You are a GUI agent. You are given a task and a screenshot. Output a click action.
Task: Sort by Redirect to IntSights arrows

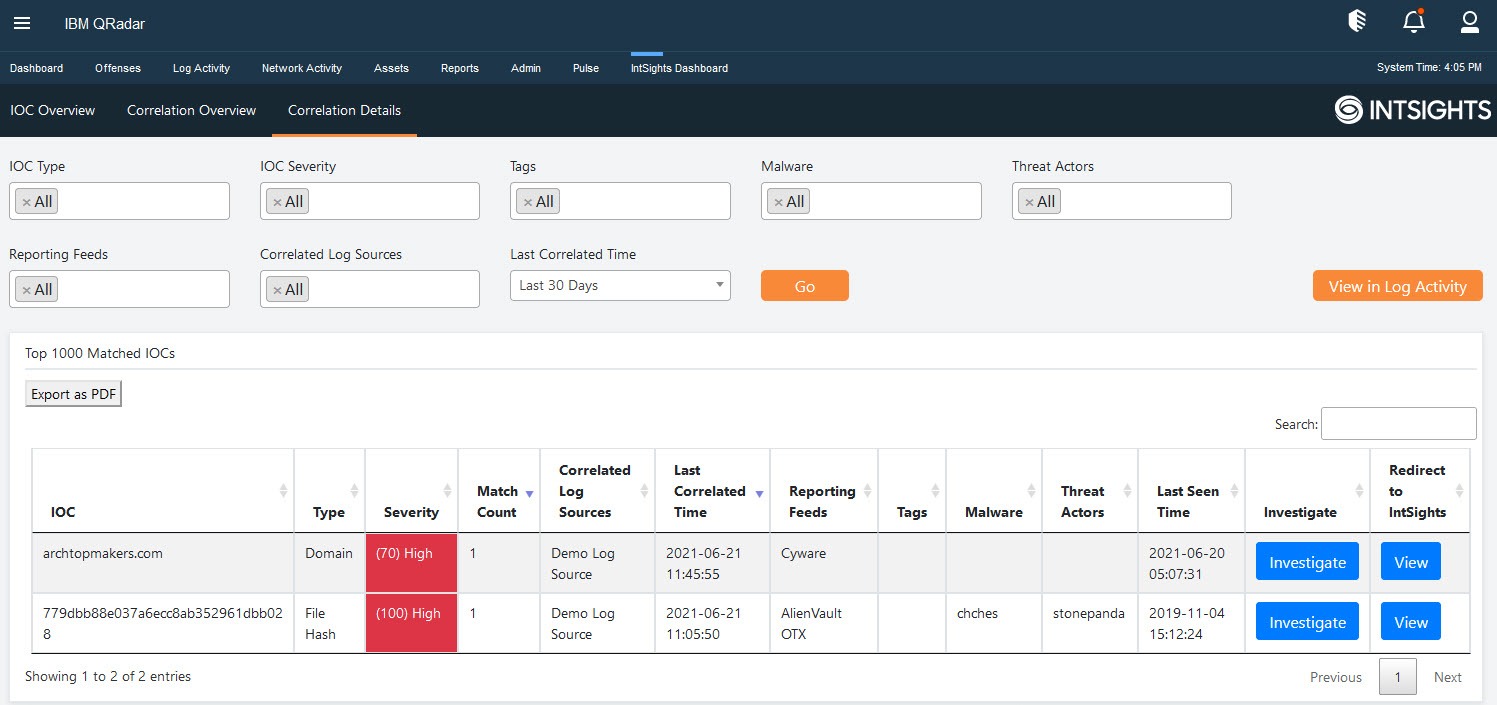[x=1459, y=491]
